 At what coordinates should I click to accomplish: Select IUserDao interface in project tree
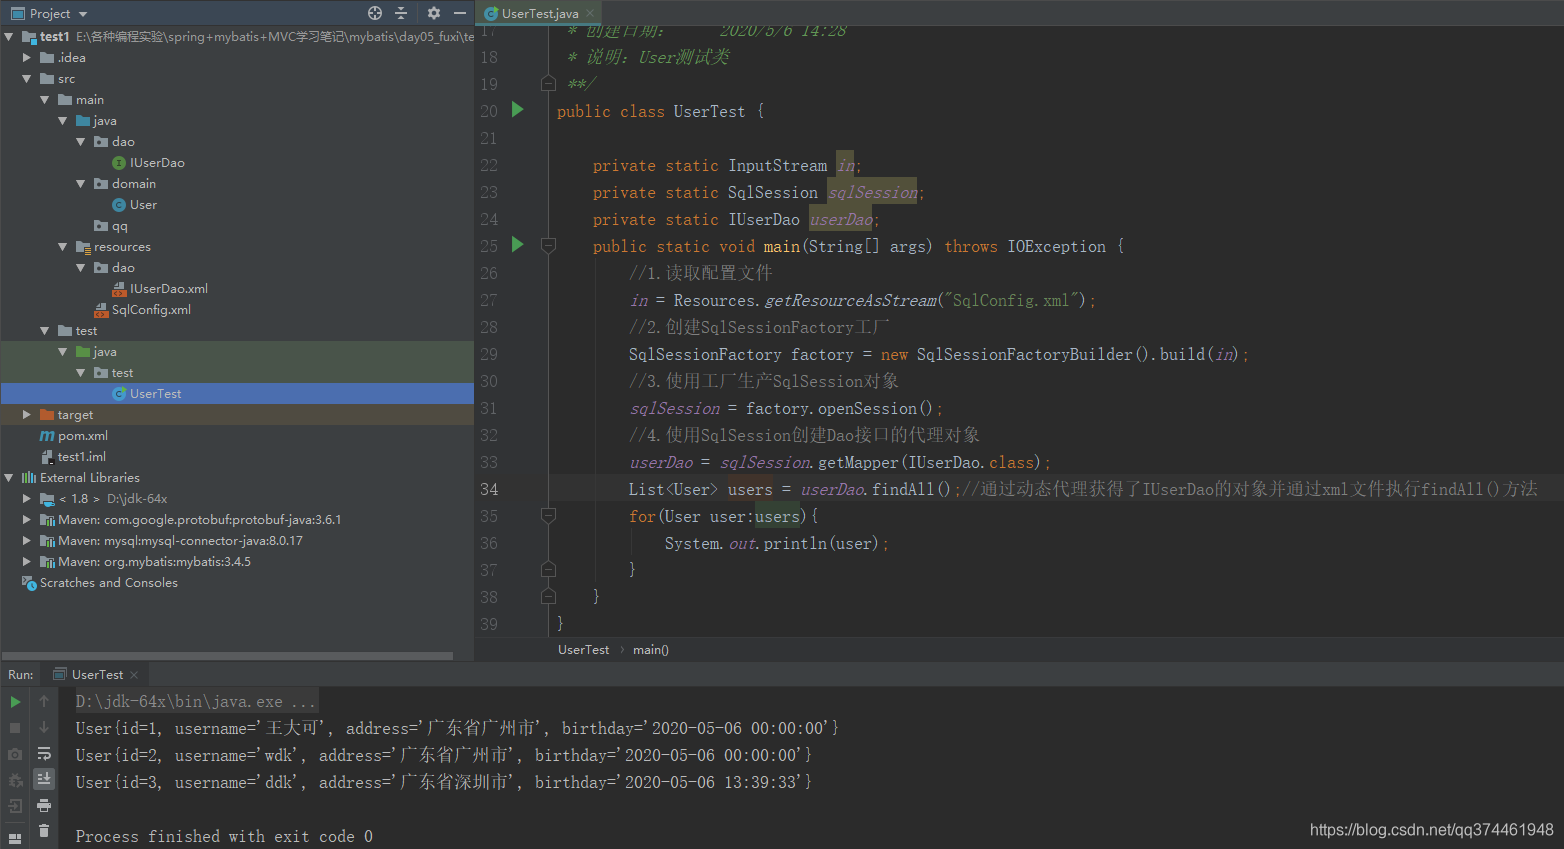157,163
